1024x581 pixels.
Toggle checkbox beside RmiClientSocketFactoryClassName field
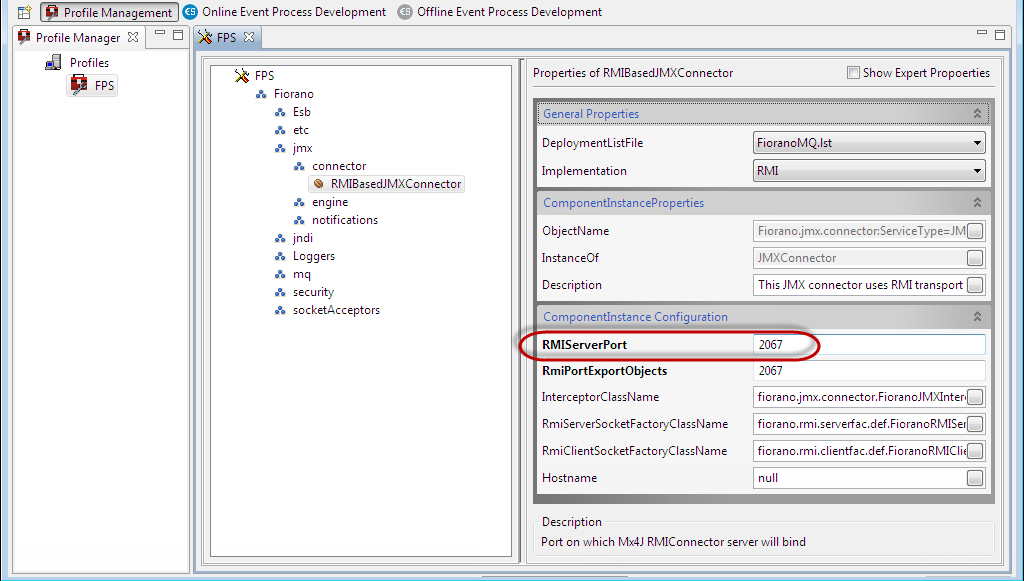(974, 451)
